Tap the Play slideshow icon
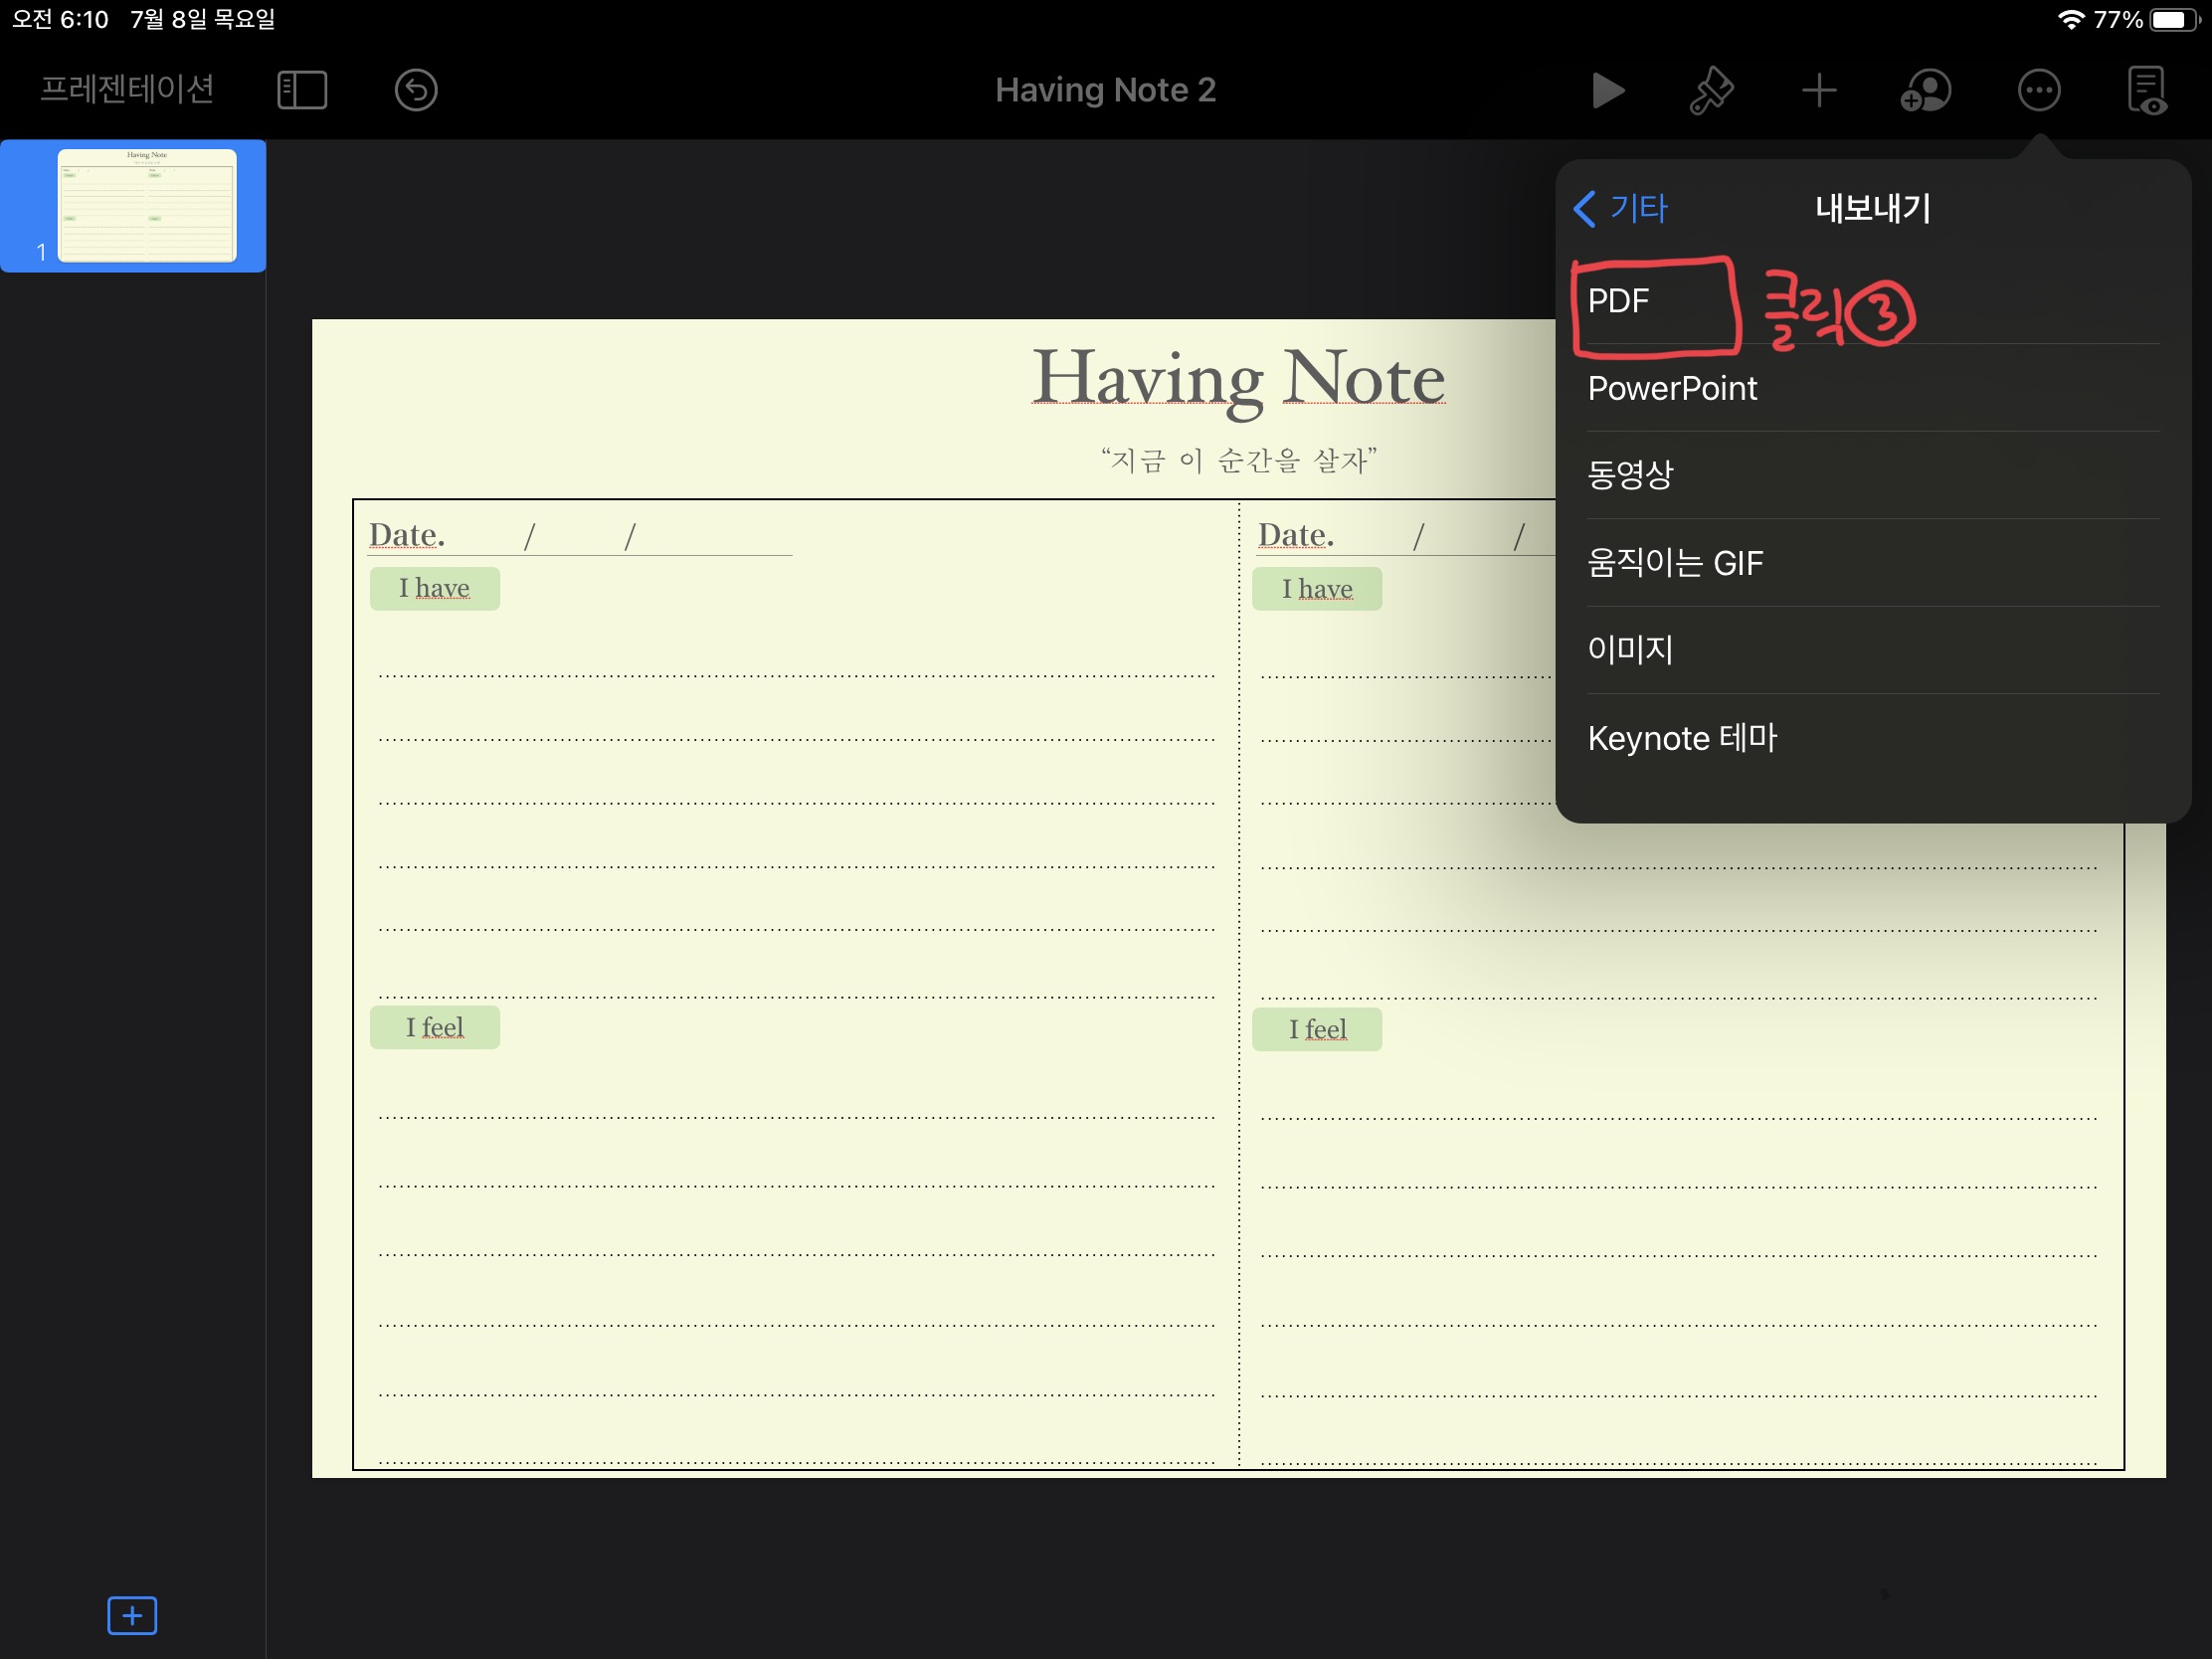Image resolution: width=2212 pixels, height=1659 pixels. (1607, 91)
